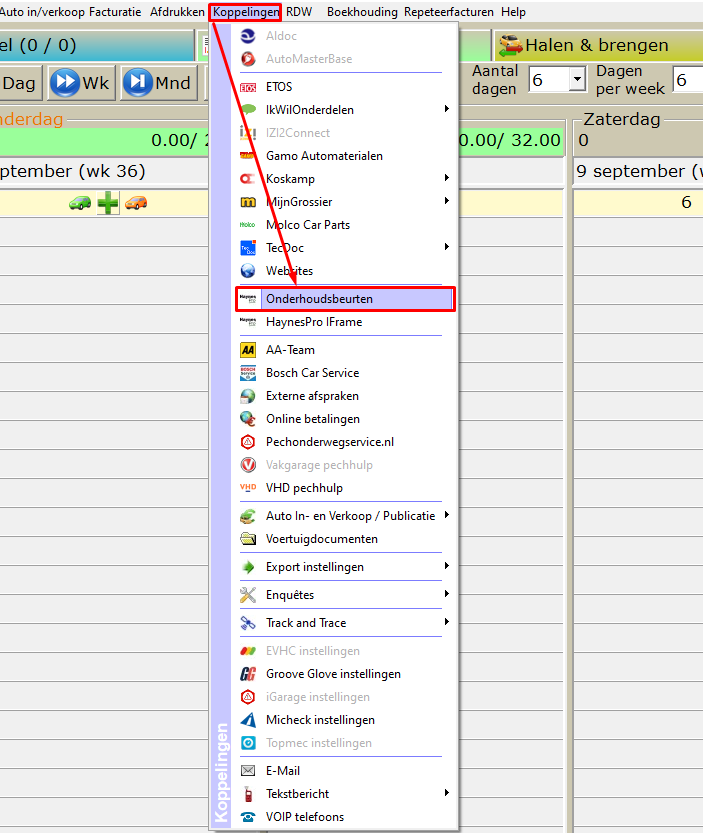Click the Tekstbericht phone icon
Image resolution: width=703 pixels, height=833 pixels.
(x=248, y=794)
